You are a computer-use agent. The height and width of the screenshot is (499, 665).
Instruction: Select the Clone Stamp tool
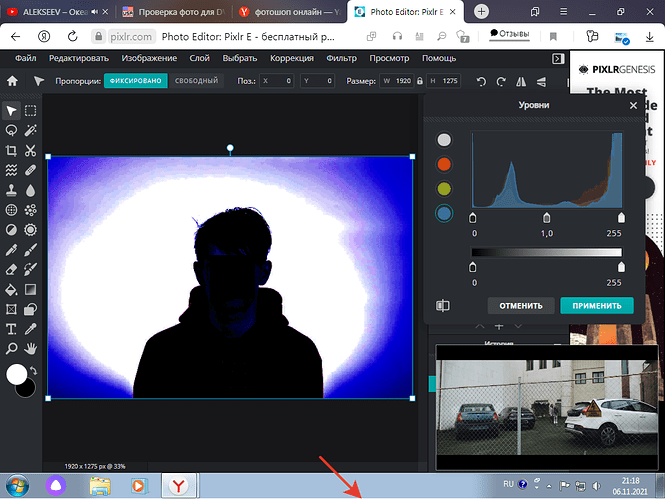(x=11, y=190)
